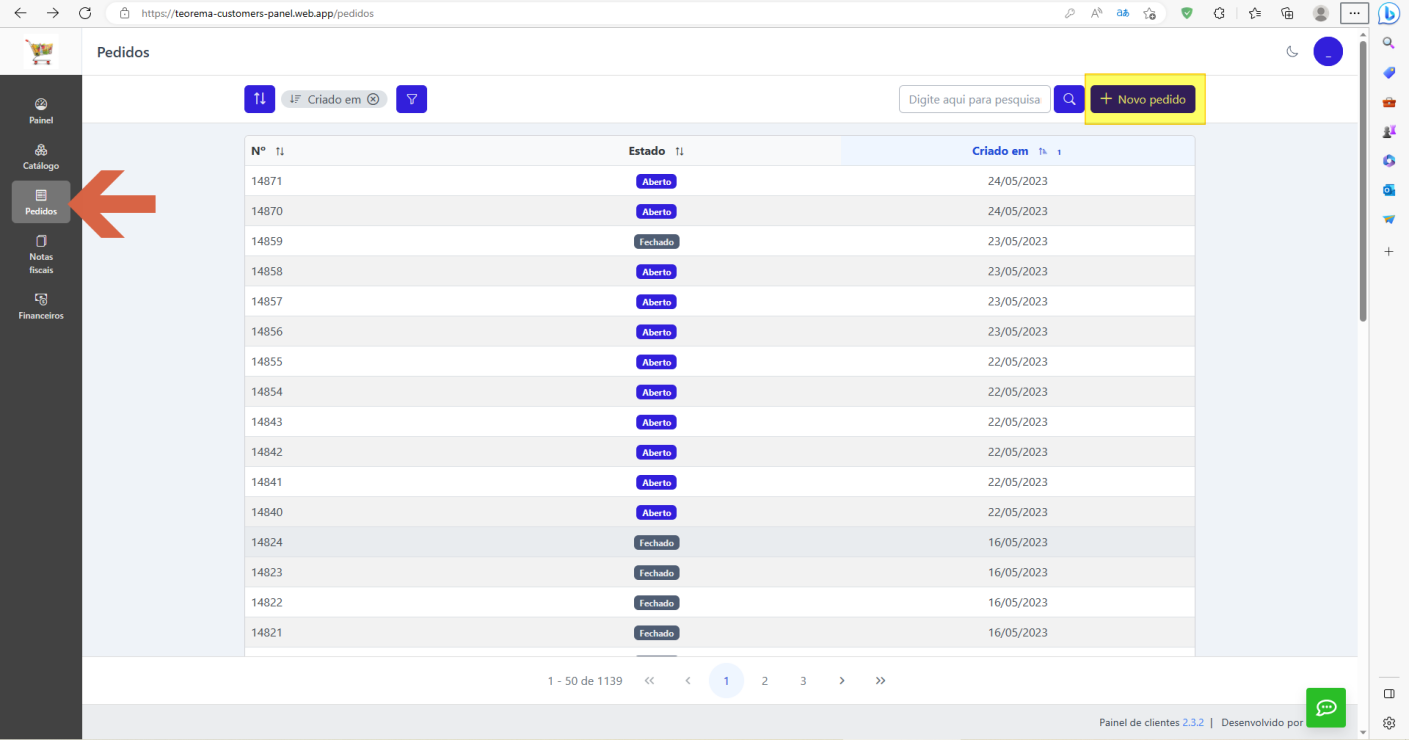Click the magnifier search button
This screenshot has height=740, width=1409.
pyautogui.click(x=1069, y=99)
